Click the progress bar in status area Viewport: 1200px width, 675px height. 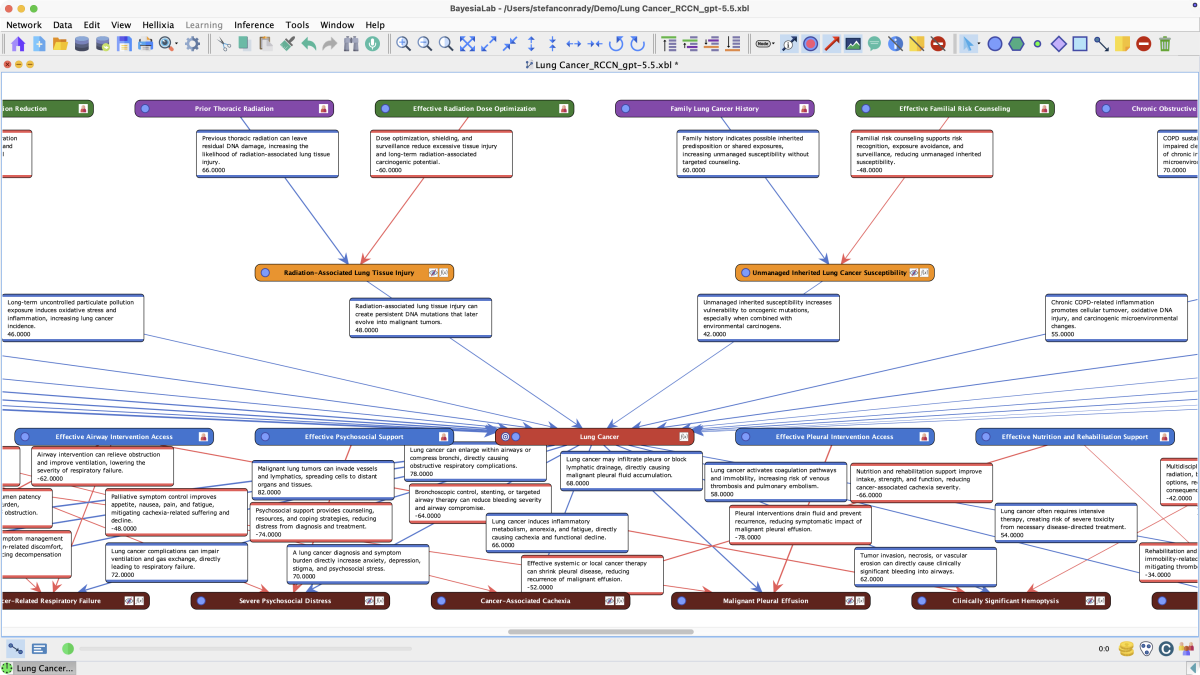pyautogui.click(x=245, y=649)
